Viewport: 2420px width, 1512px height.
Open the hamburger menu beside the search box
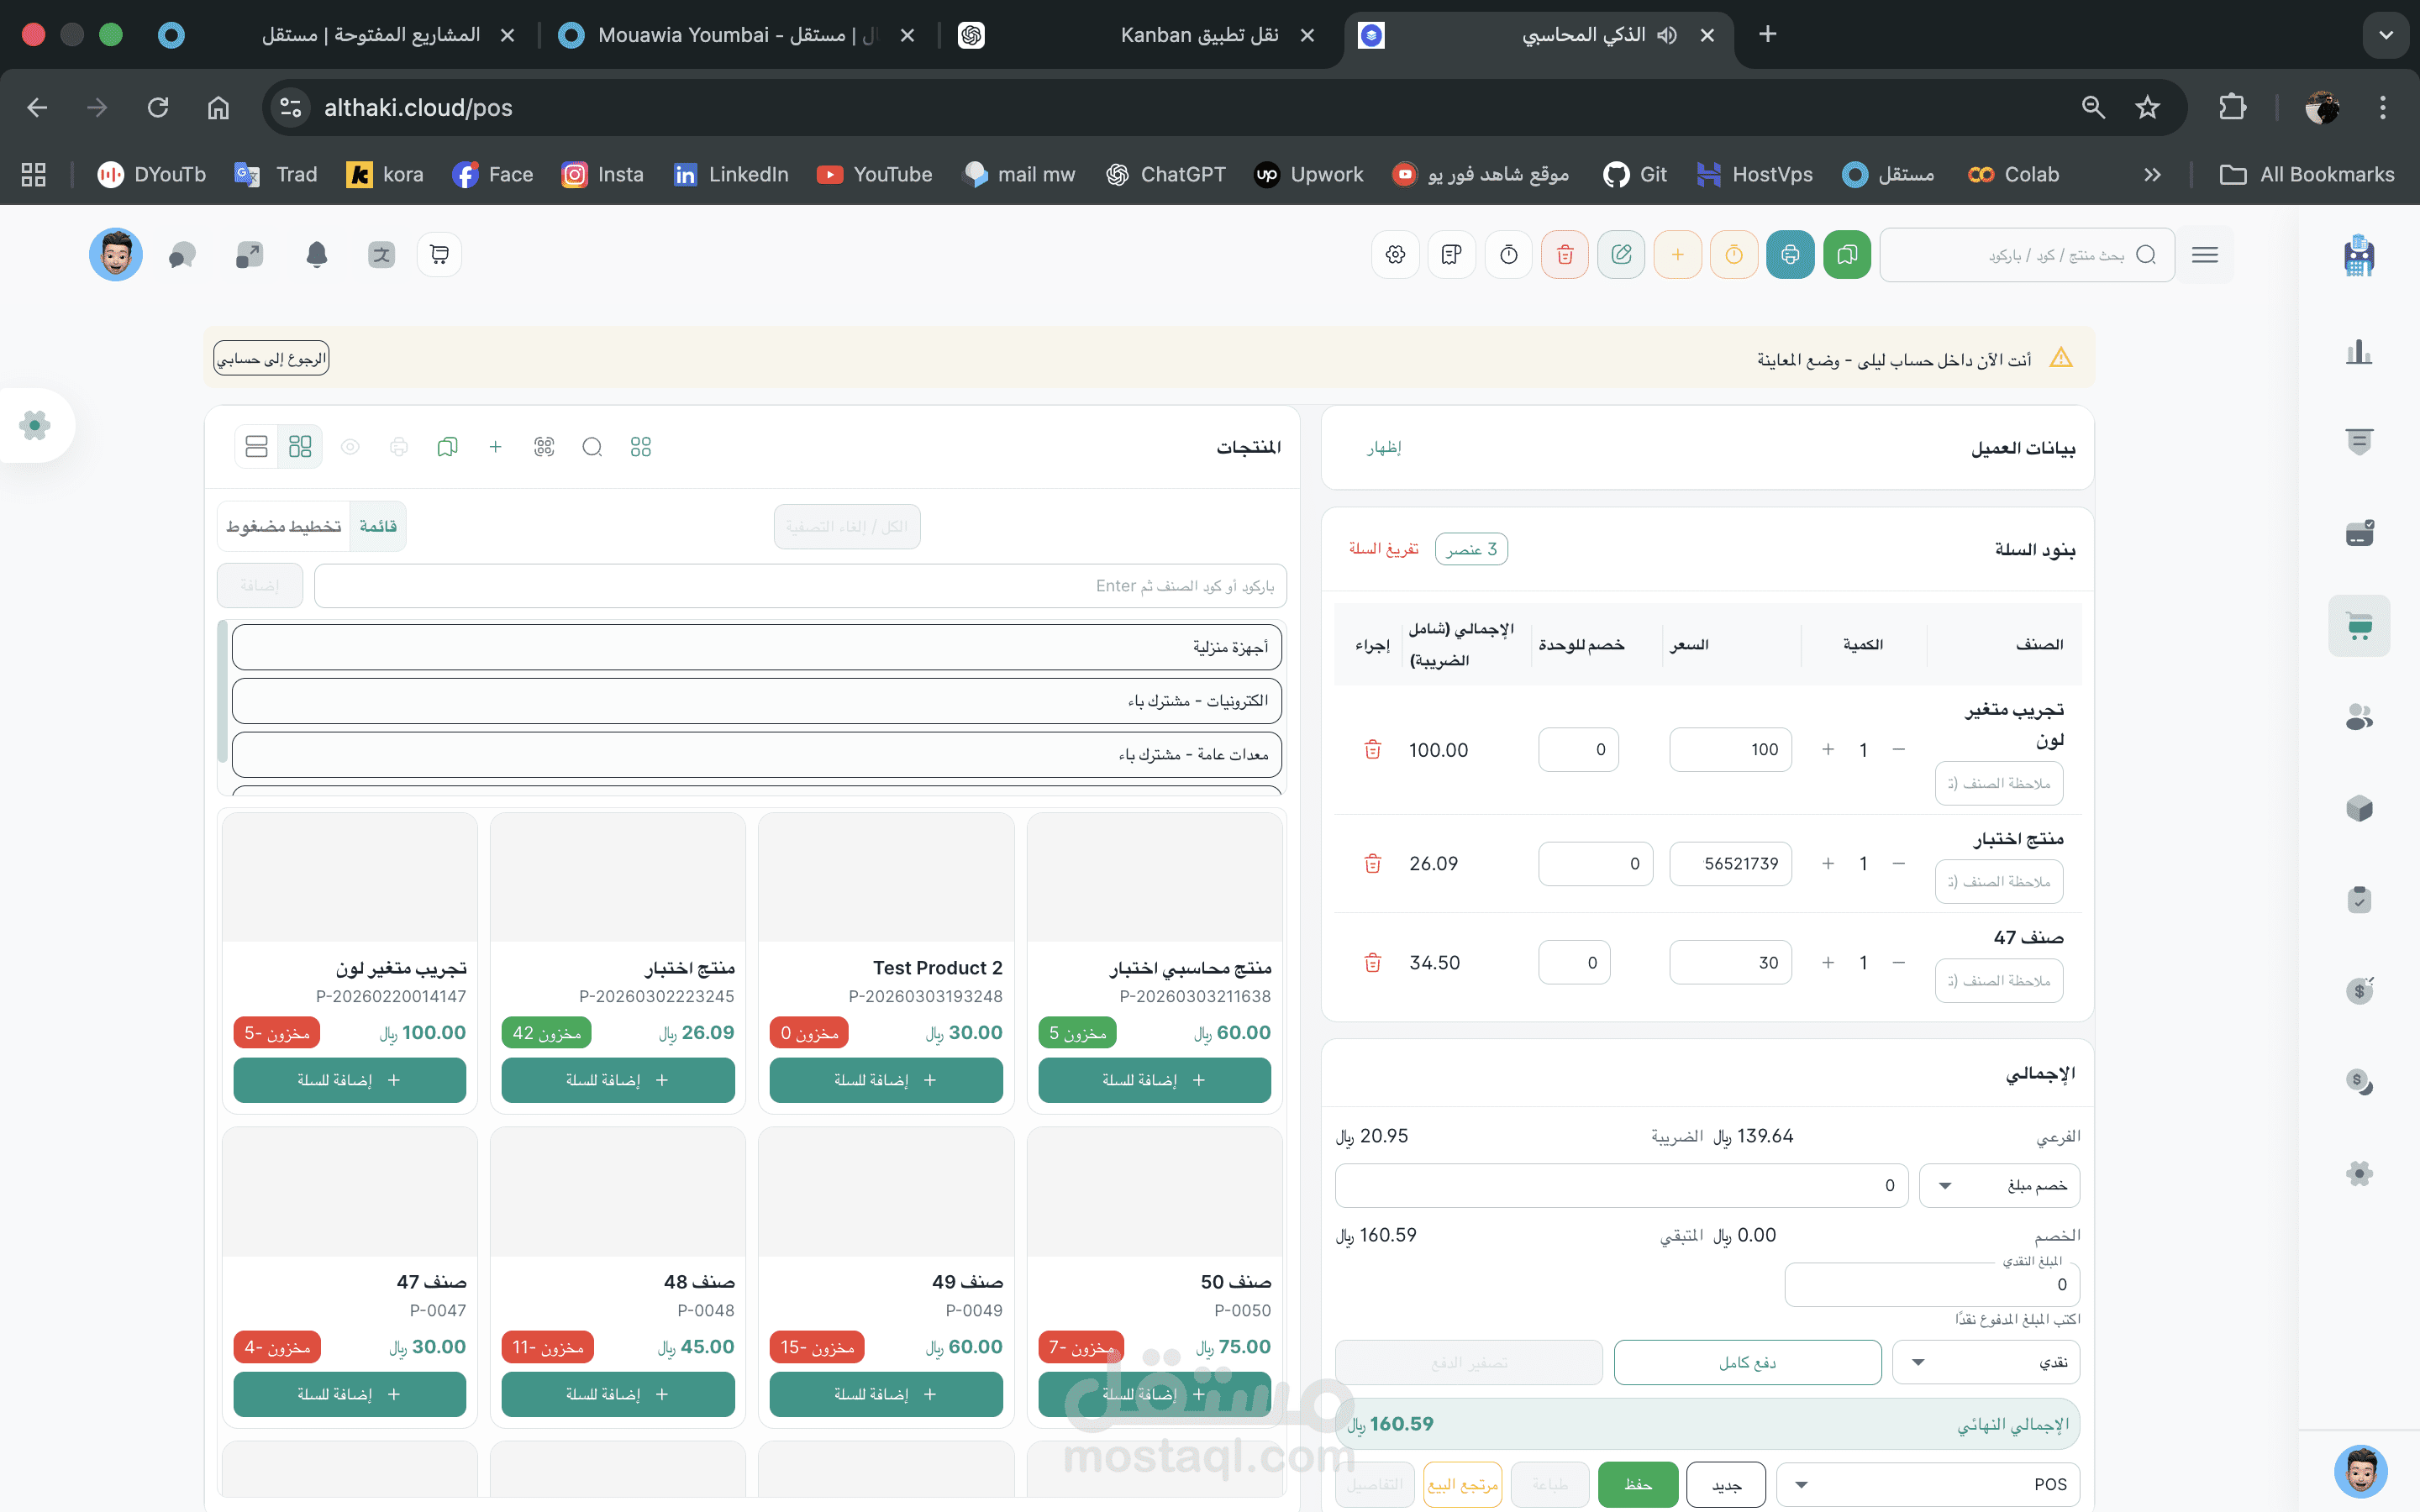click(x=2204, y=255)
